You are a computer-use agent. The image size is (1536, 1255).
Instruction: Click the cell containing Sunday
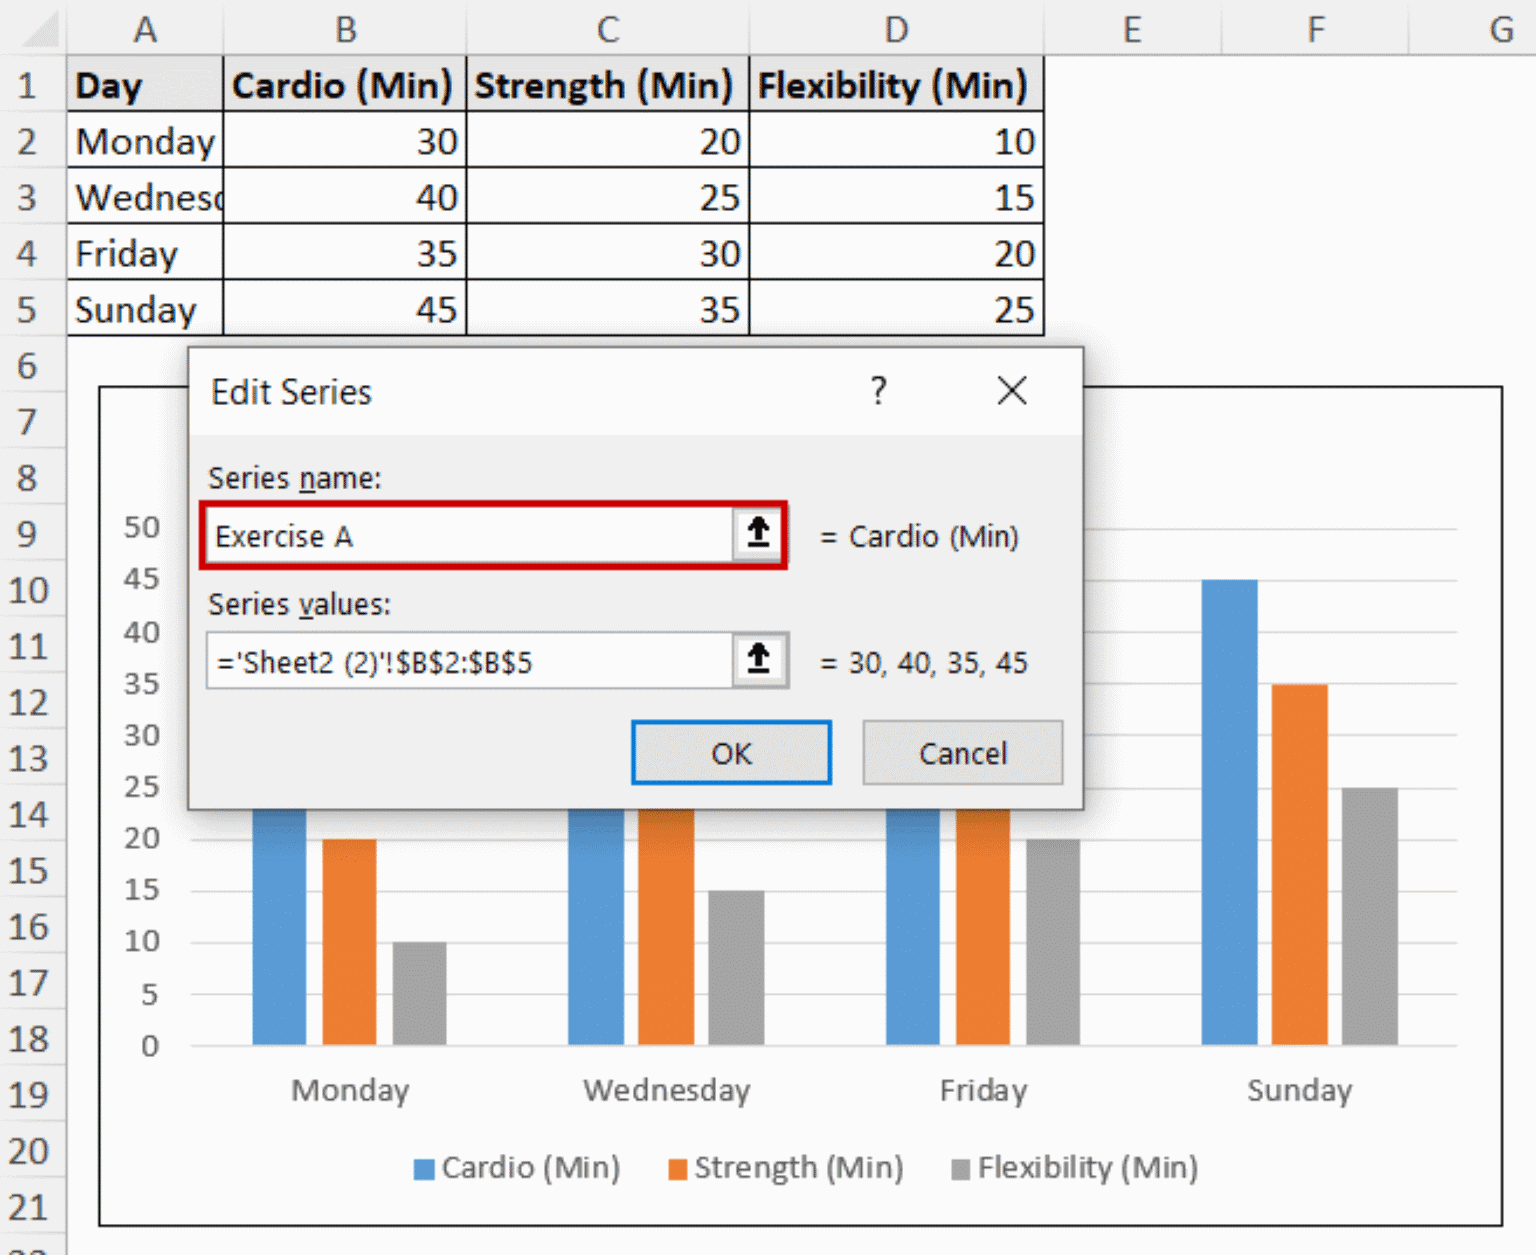click(144, 309)
